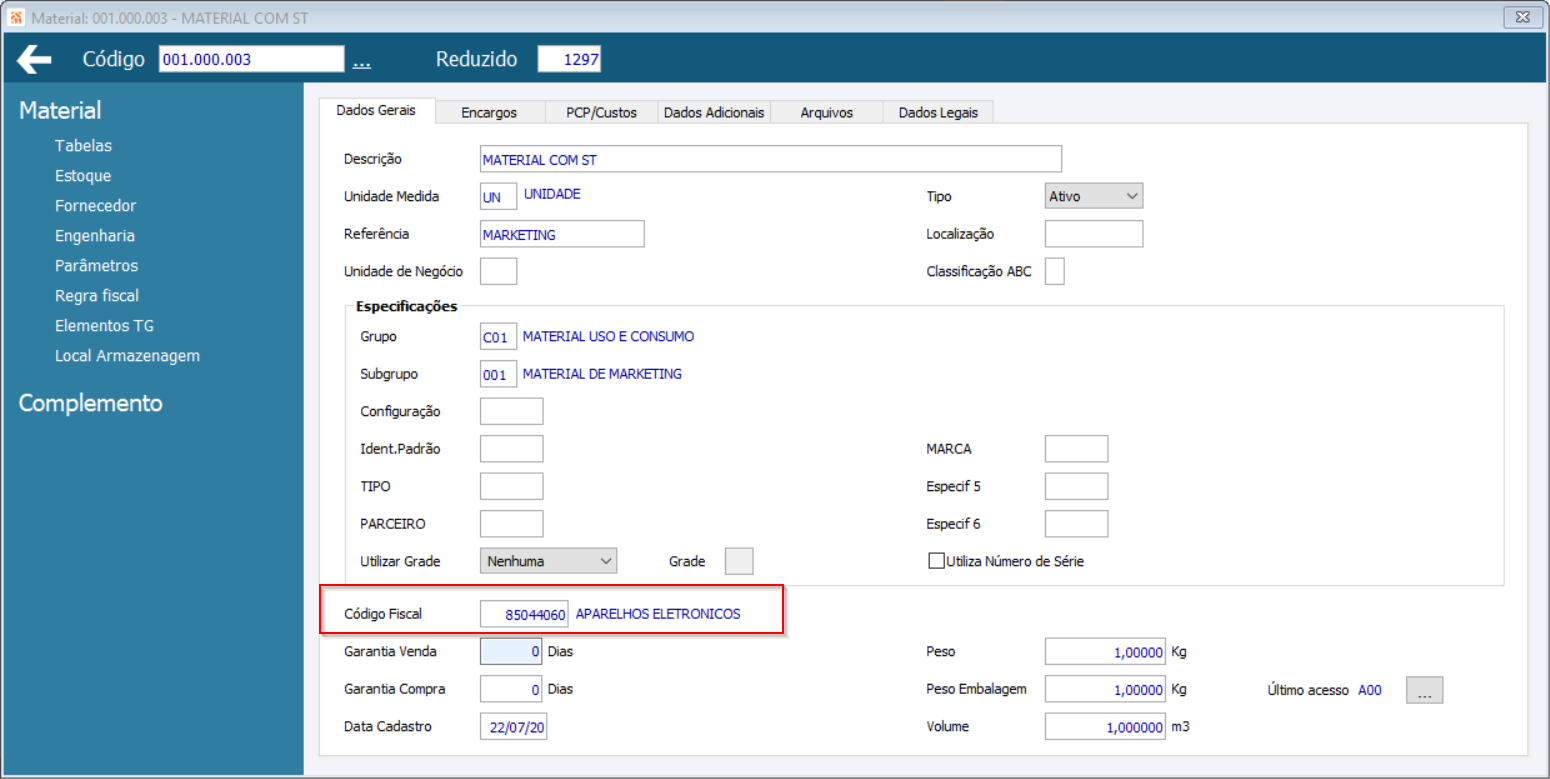Viewport: 1550px width, 779px height.
Task: Open the Tipo dropdown showing Ativo
Action: pyautogui.click(x=1093, y=196)
